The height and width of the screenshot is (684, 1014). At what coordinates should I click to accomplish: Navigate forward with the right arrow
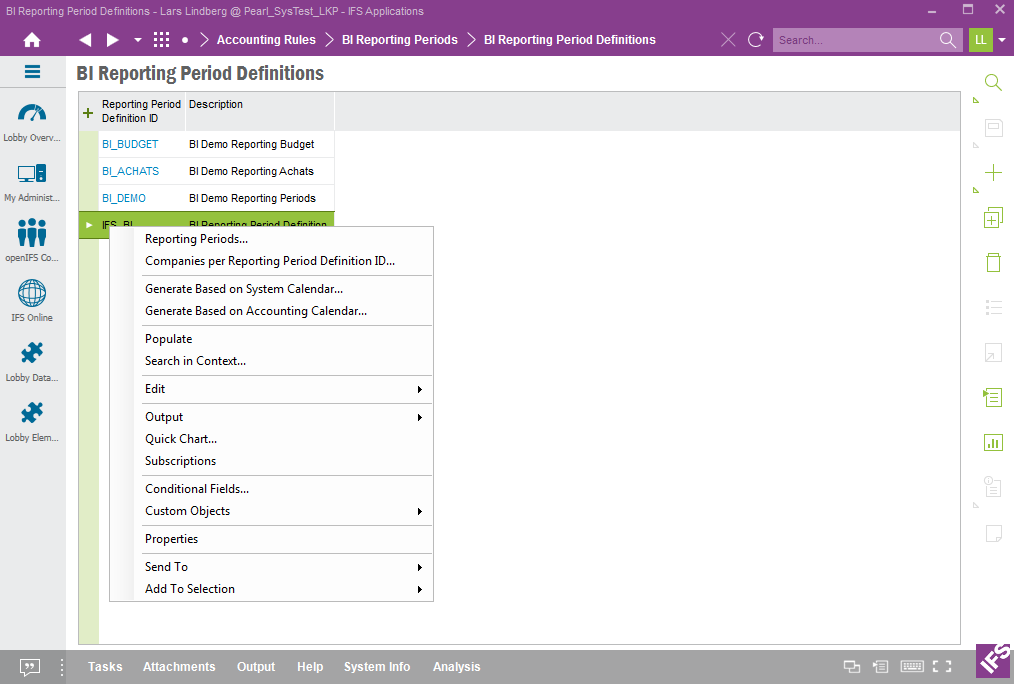click(113, 40)
